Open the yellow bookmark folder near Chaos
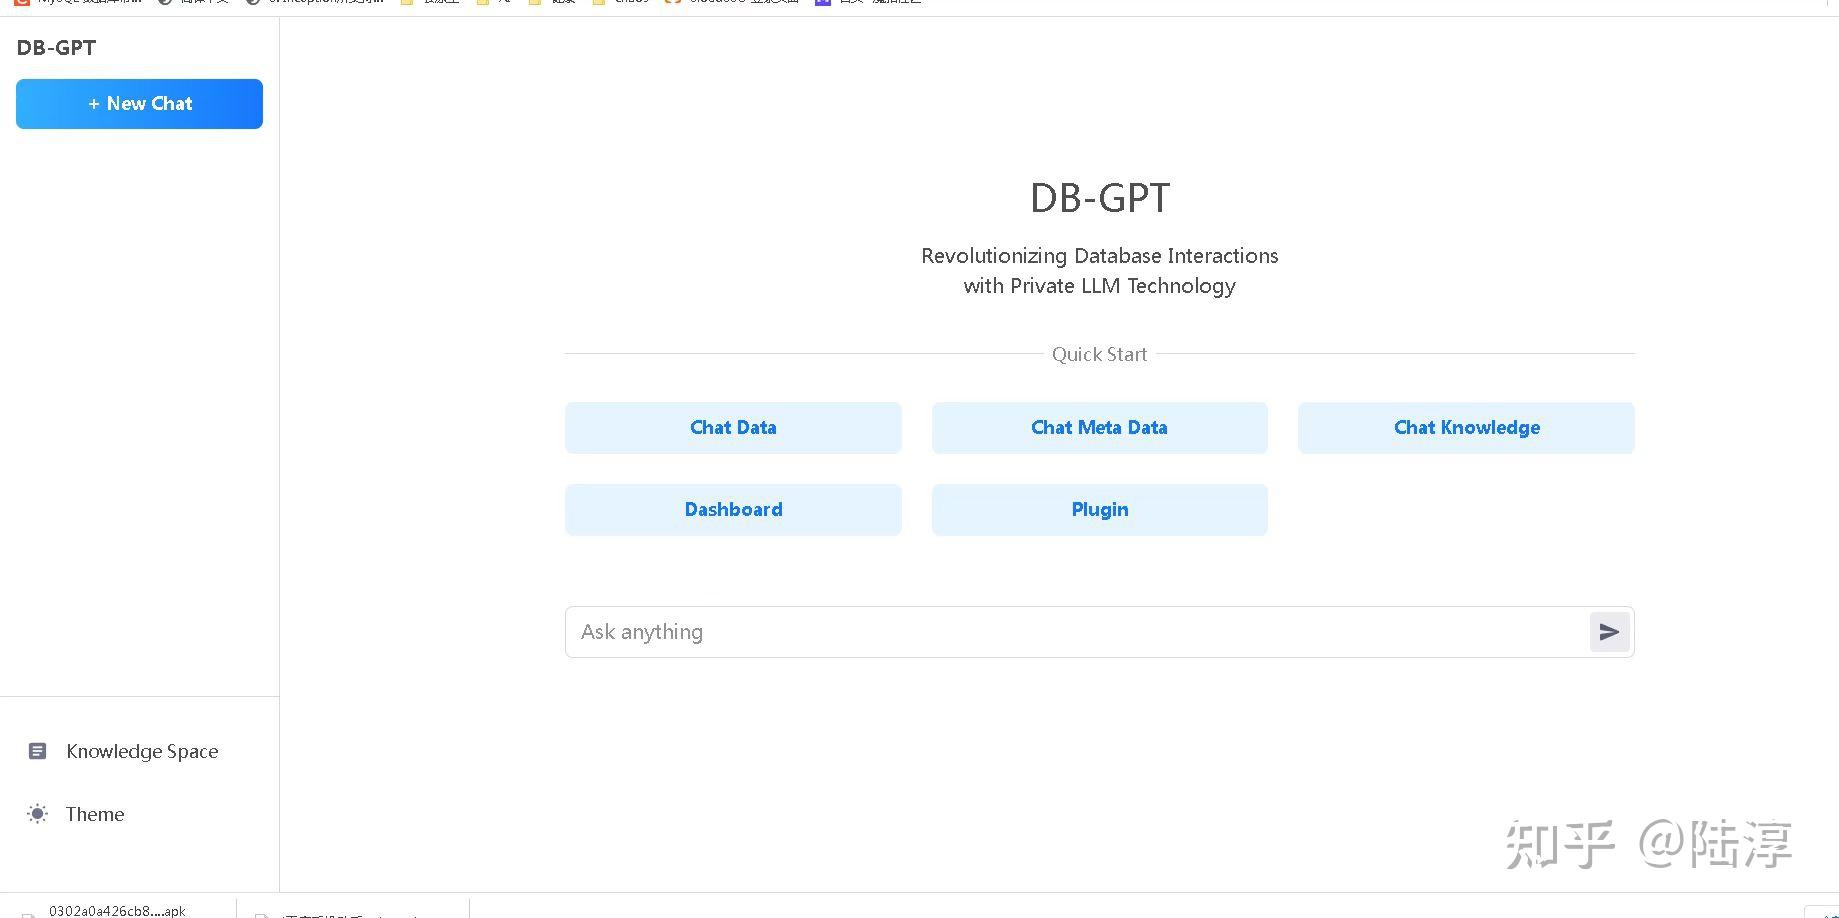The width and height of the screenshot is (1839, 918). pos(599,3)
